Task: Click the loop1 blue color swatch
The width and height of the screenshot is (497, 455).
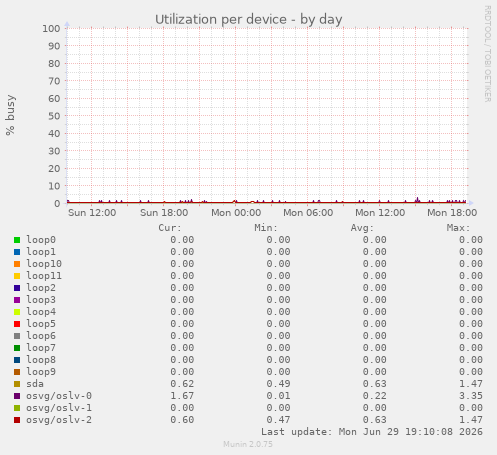Action: tap(17, 252)
